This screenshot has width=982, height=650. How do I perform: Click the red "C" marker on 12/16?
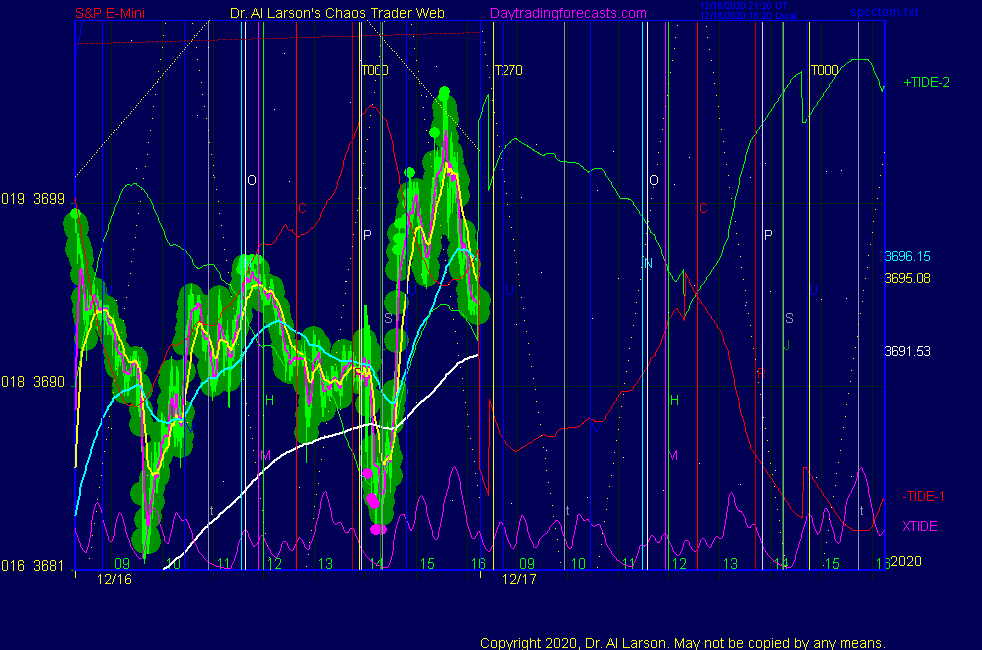tap(302, 208)
